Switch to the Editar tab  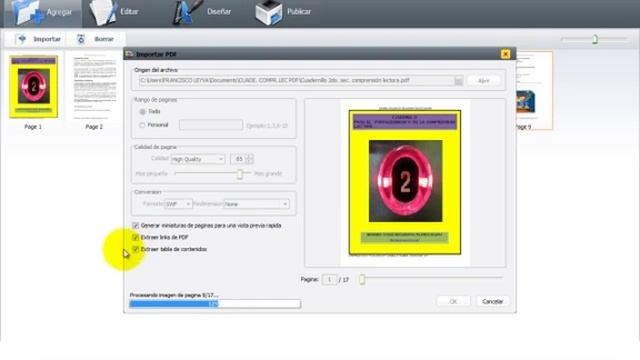click(x=114, y=12)
